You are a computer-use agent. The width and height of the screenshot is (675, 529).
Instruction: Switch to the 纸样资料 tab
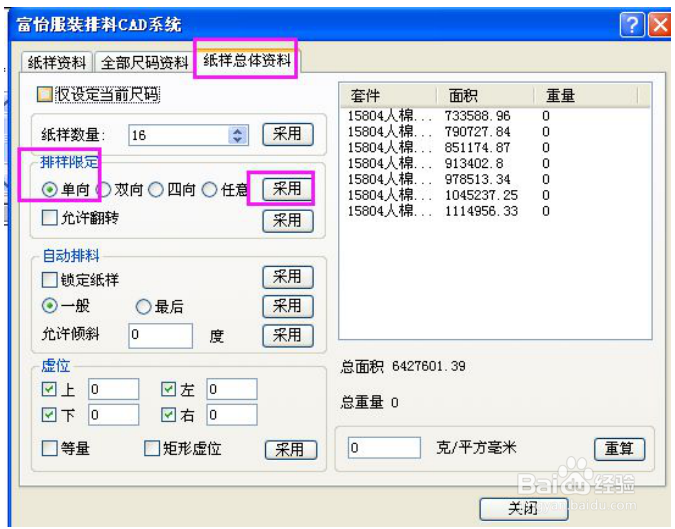[x=57, y=63]
